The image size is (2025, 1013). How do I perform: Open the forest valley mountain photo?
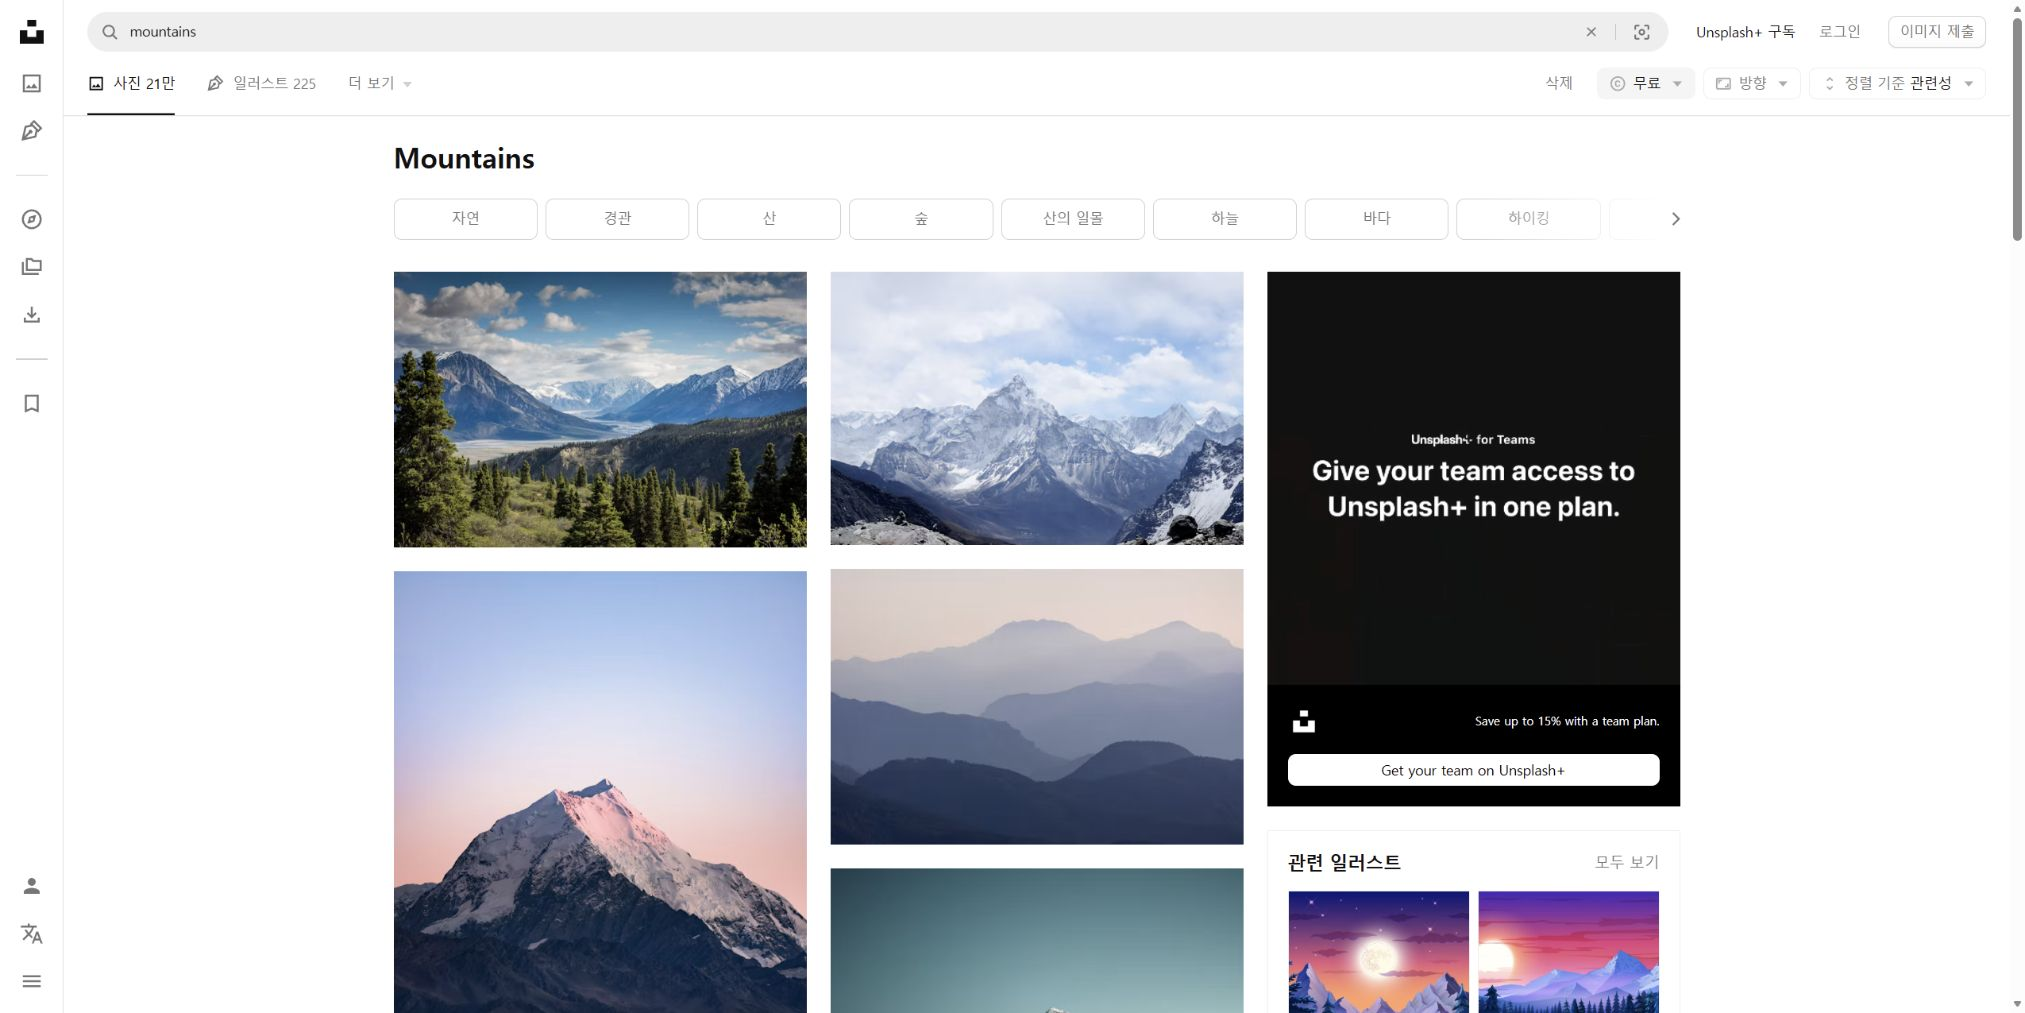tap(600, 409)
